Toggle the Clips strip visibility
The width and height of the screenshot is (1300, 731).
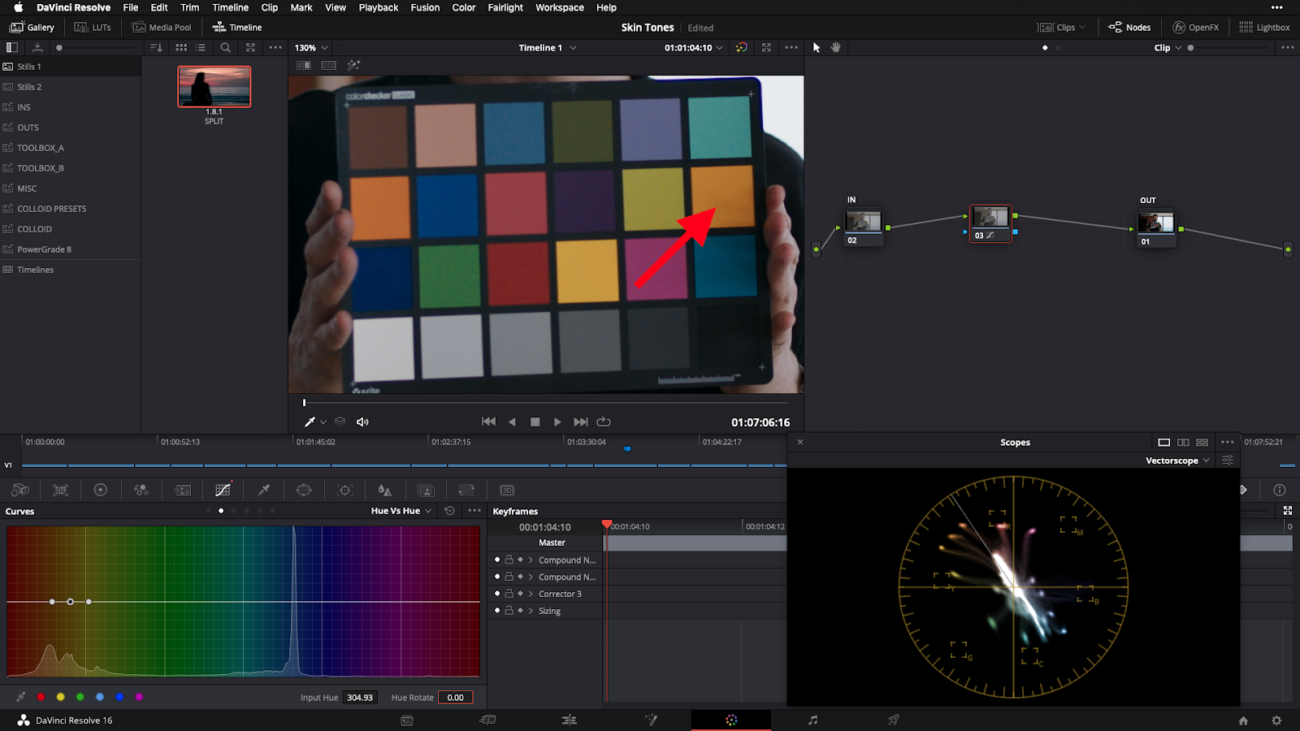pyautogui.click(x=1060, y=27)
